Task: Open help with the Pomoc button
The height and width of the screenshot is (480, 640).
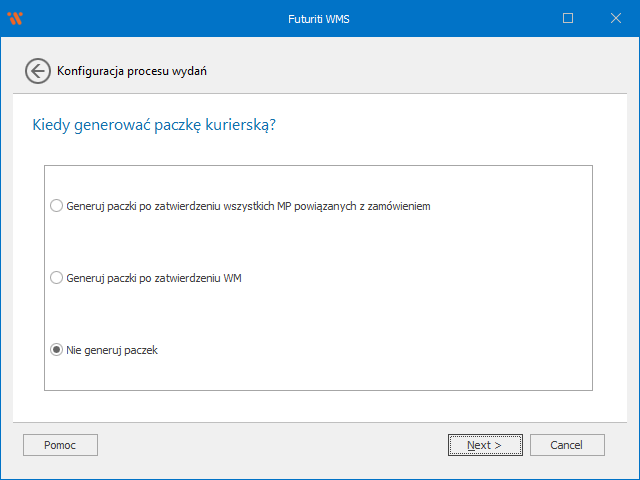Action: pos(60,445)
